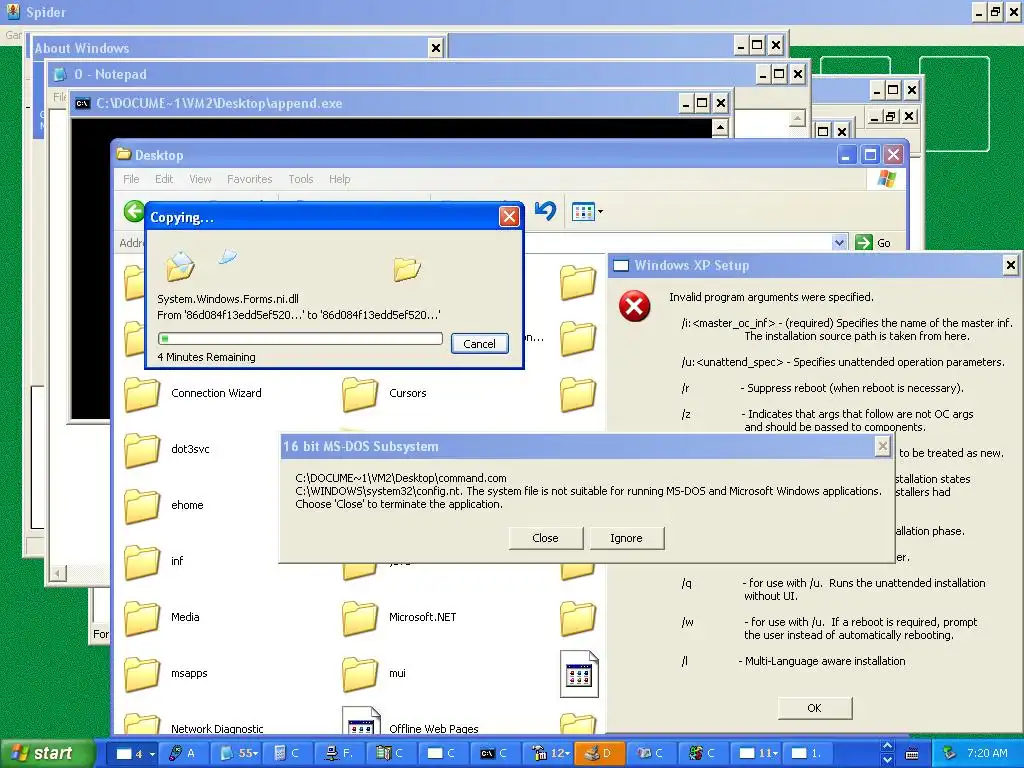The image size is (1024, 768).
Task: Open the Tools menu in Desktop window
Action: [x=300, y=179]
